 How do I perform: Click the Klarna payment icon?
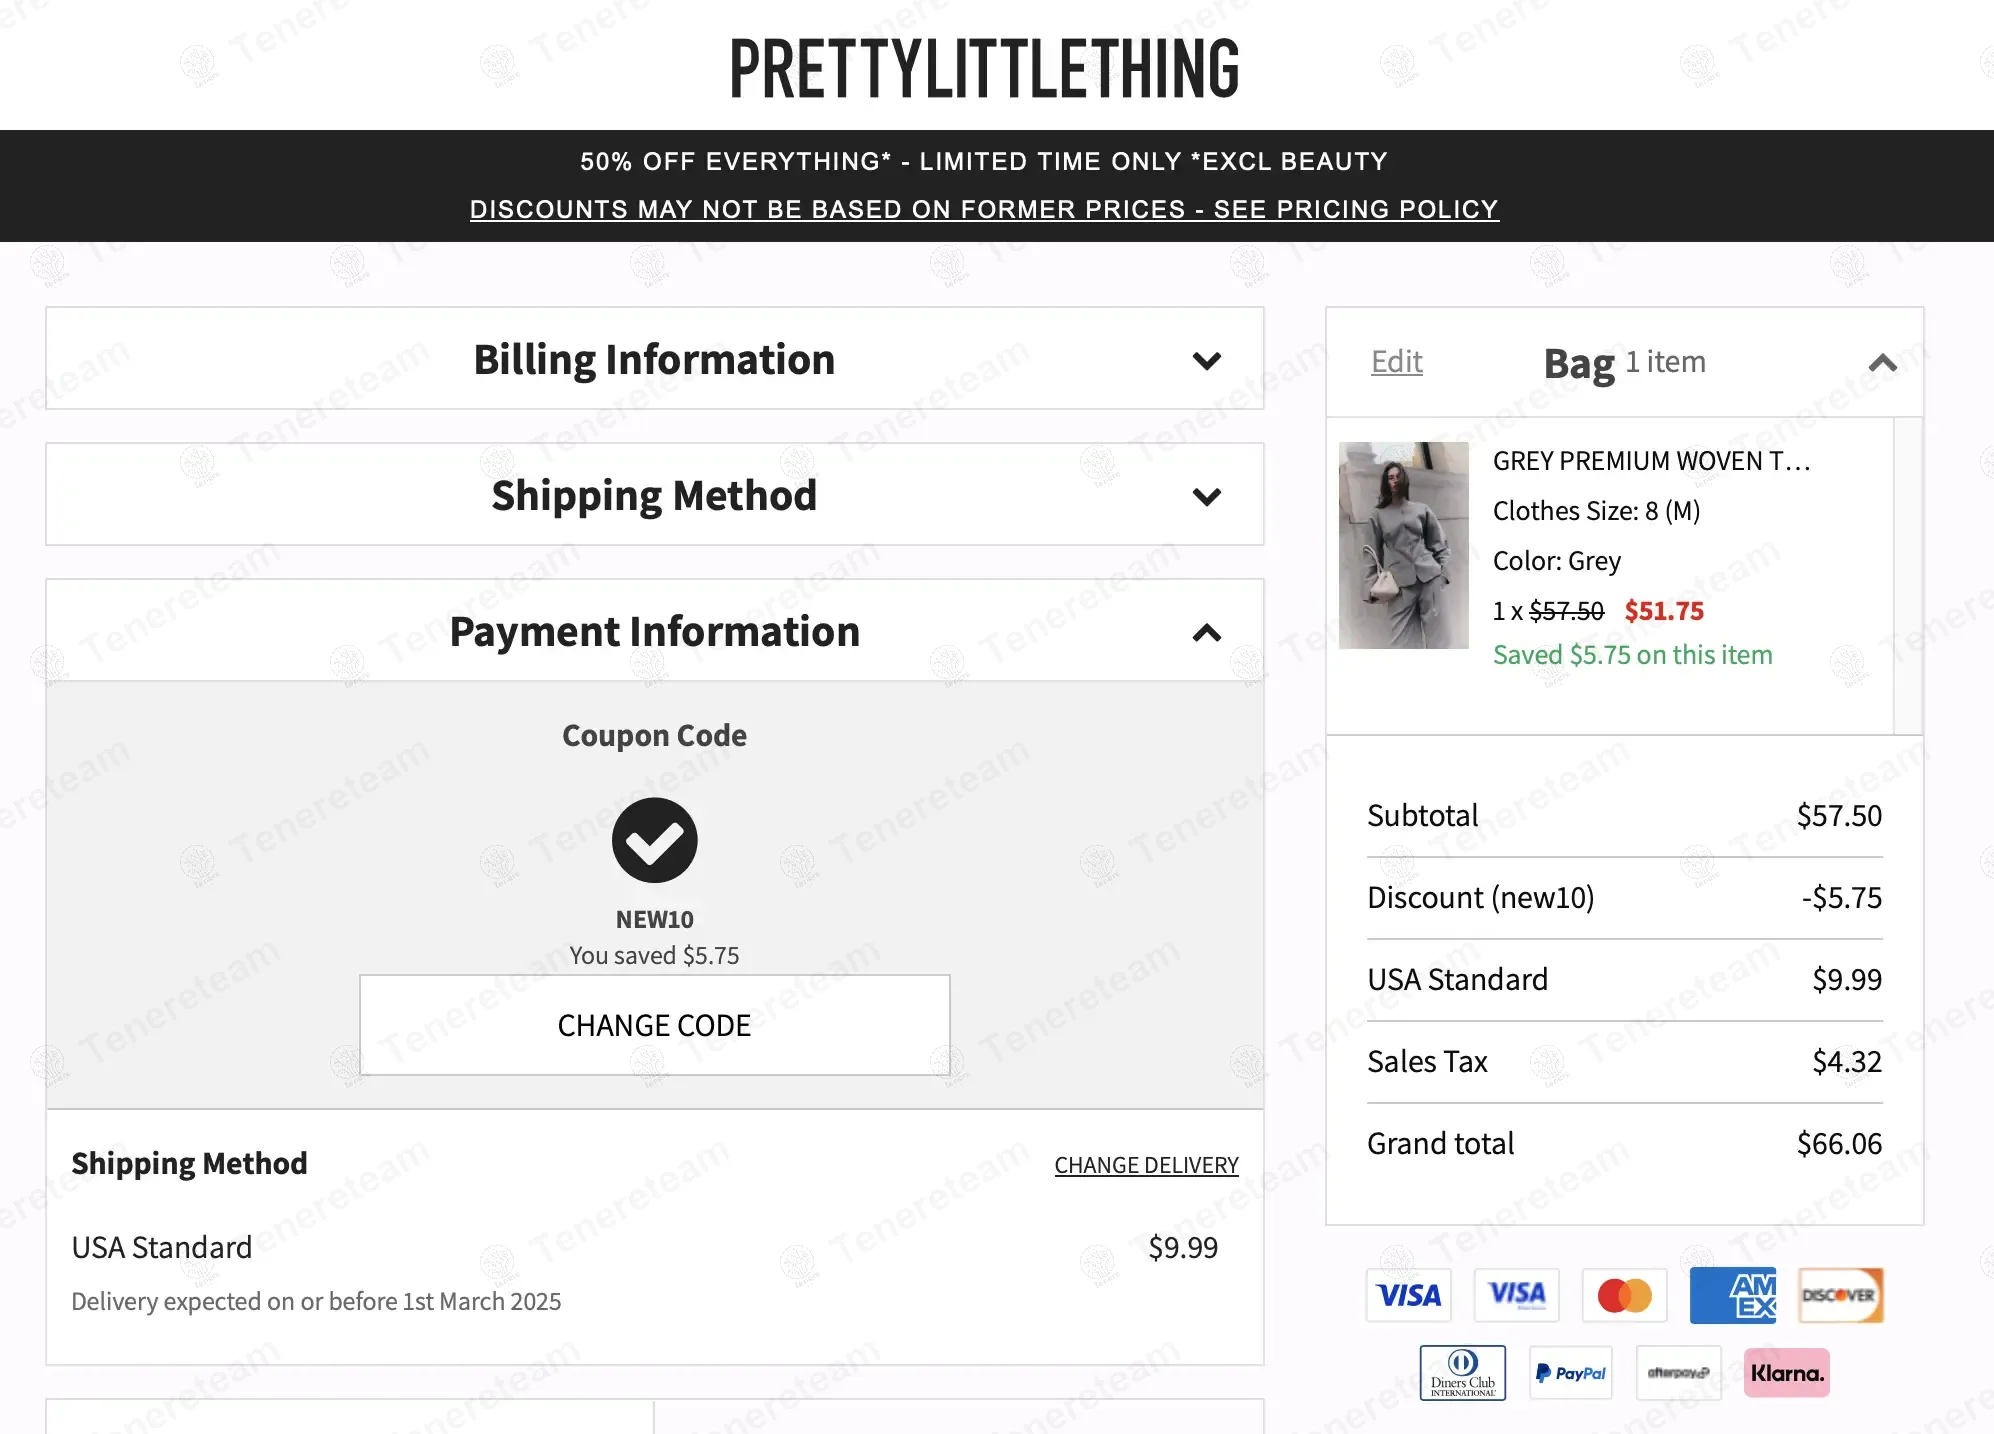(1786, 1373)
